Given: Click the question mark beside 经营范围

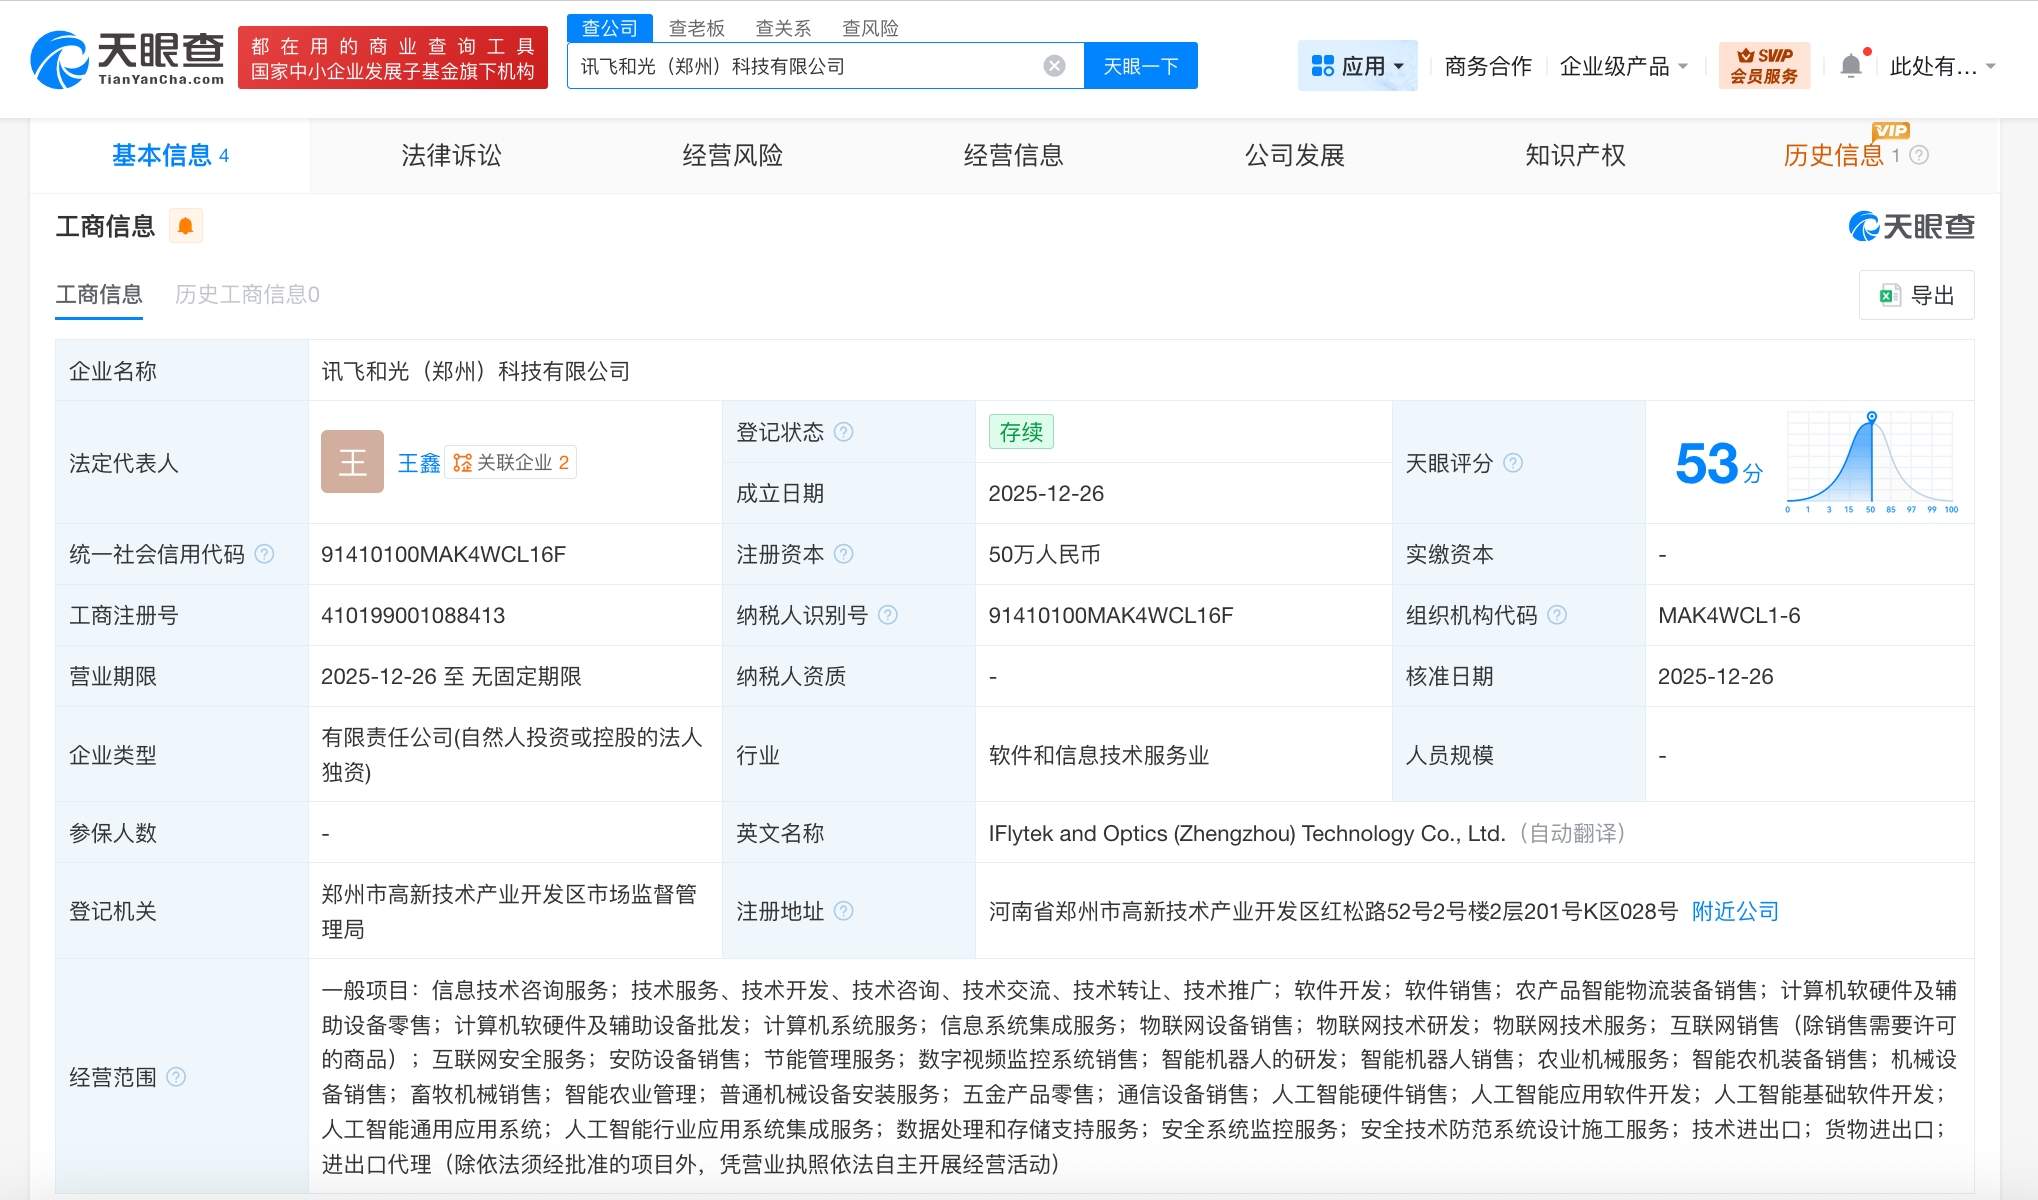Looking at the screenshot, I should coord(176,1077).
